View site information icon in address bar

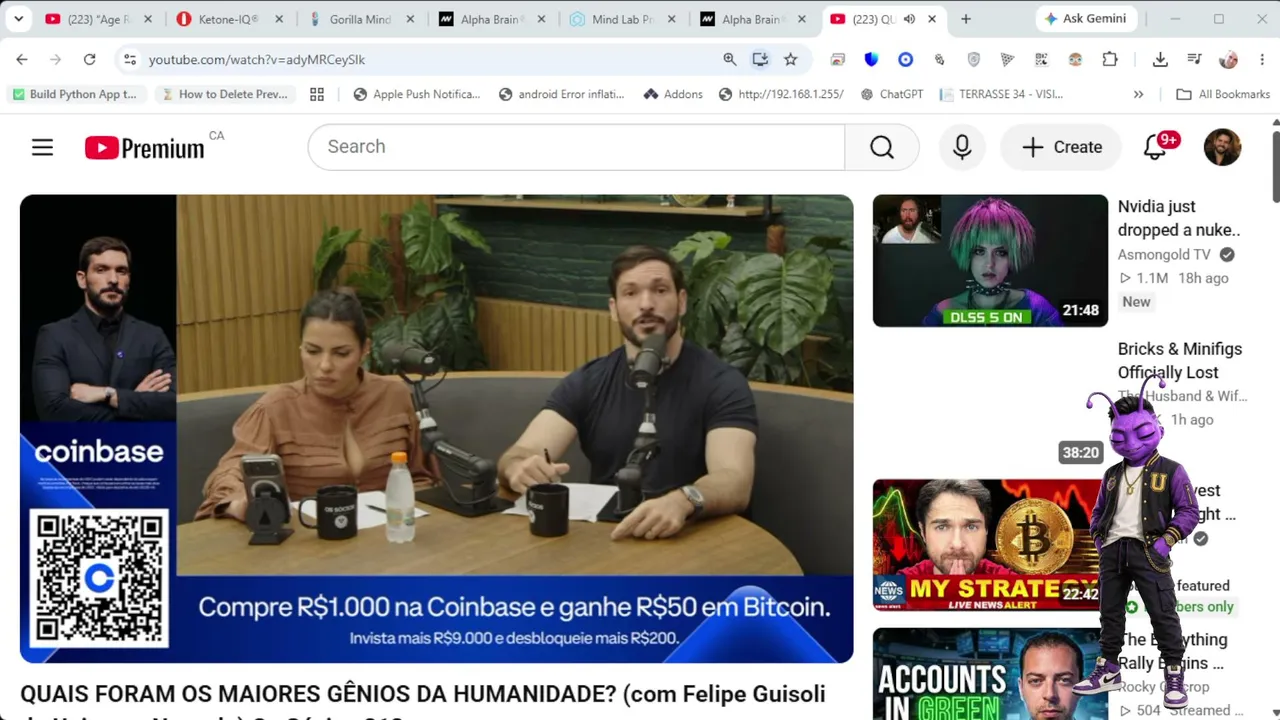tap(130, 60)
